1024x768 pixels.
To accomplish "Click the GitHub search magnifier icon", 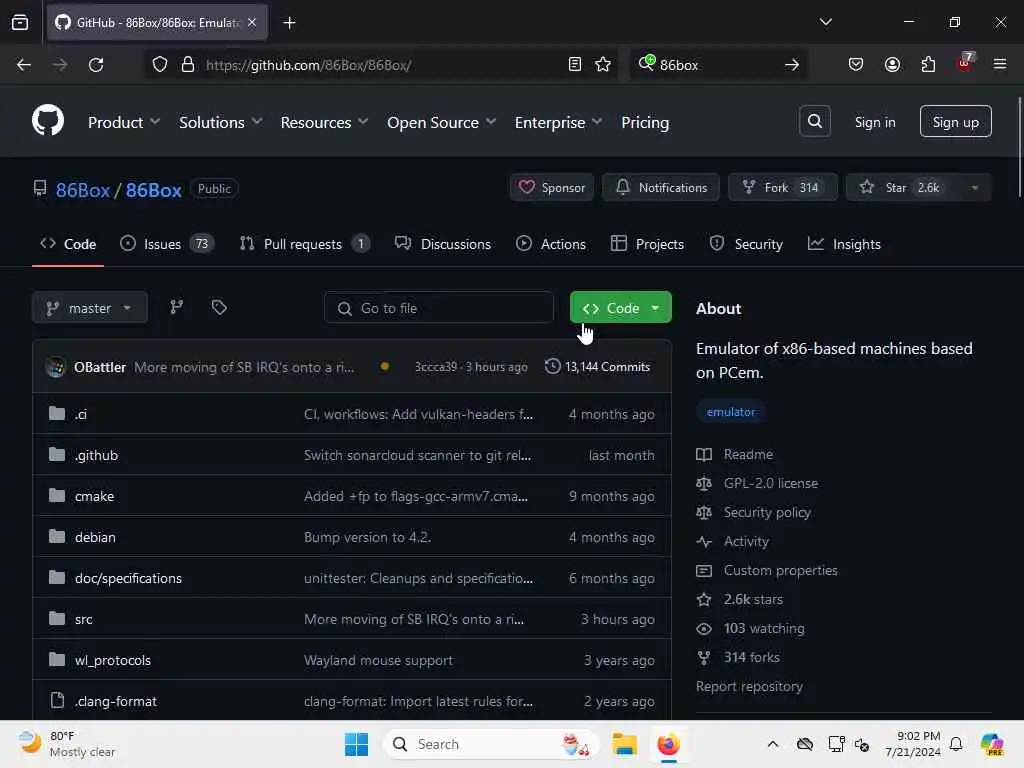I will pos(814,121).
